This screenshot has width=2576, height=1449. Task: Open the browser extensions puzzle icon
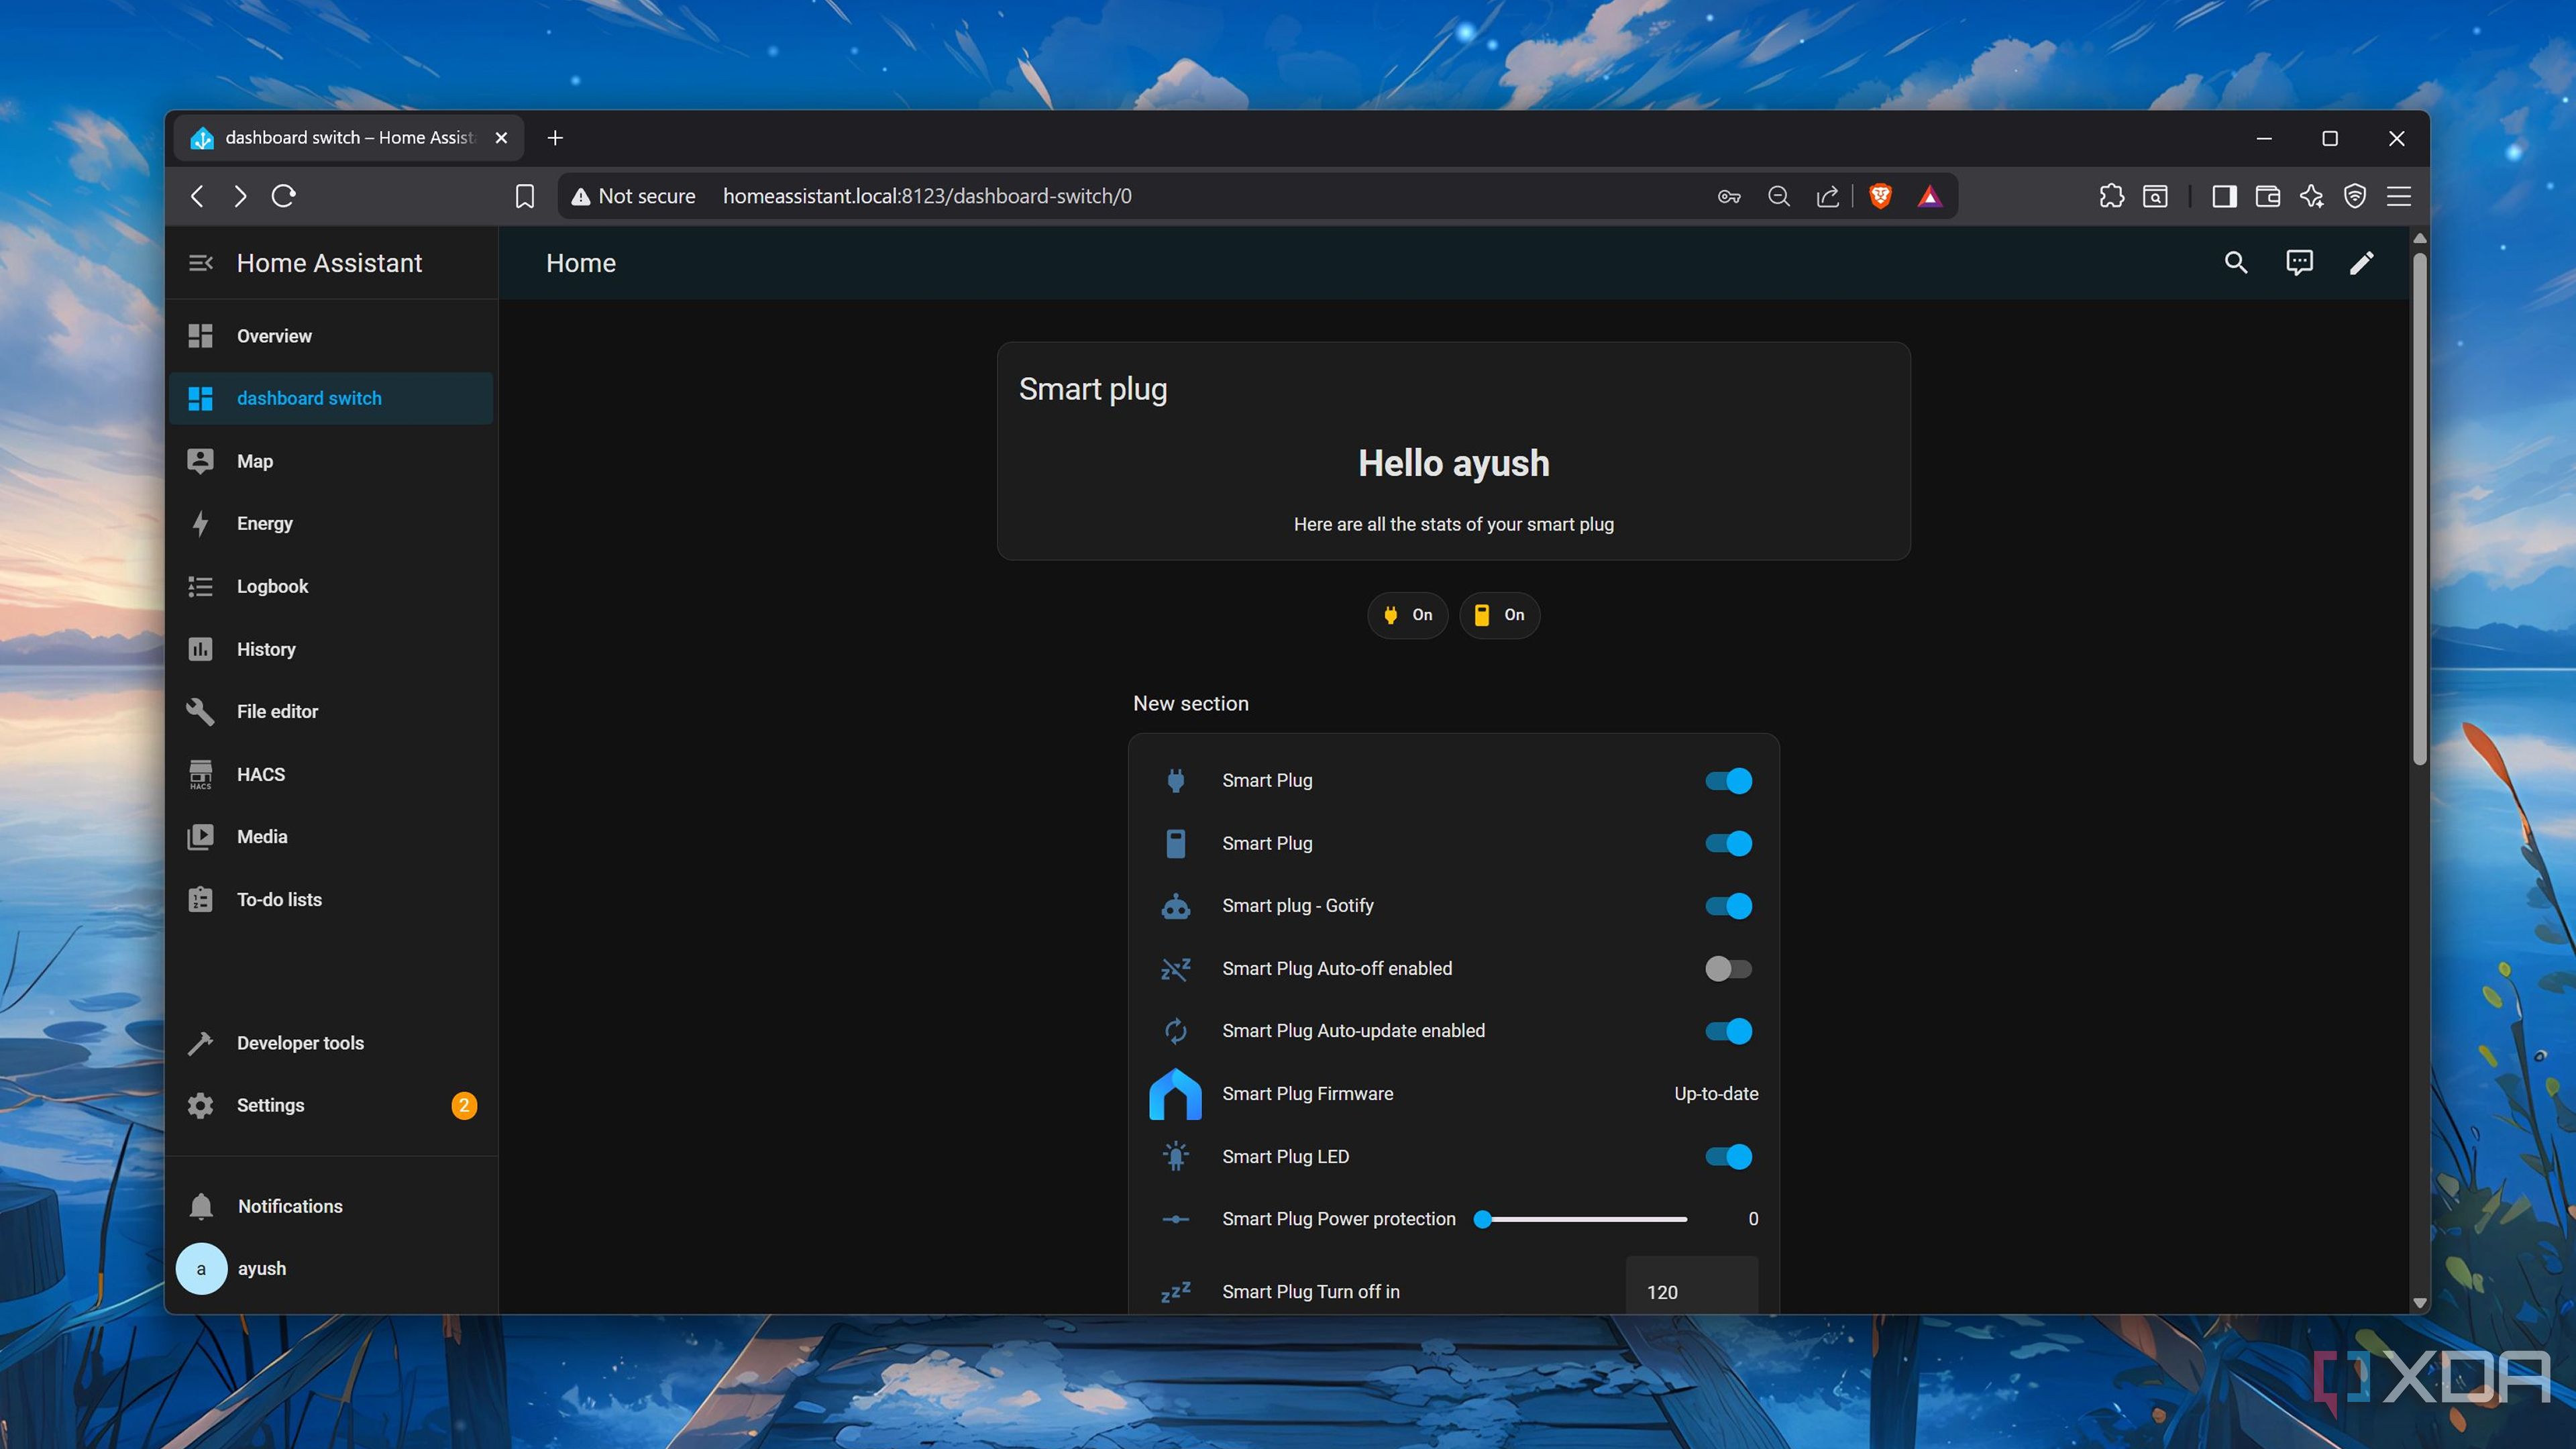[x=2111, y=196]
